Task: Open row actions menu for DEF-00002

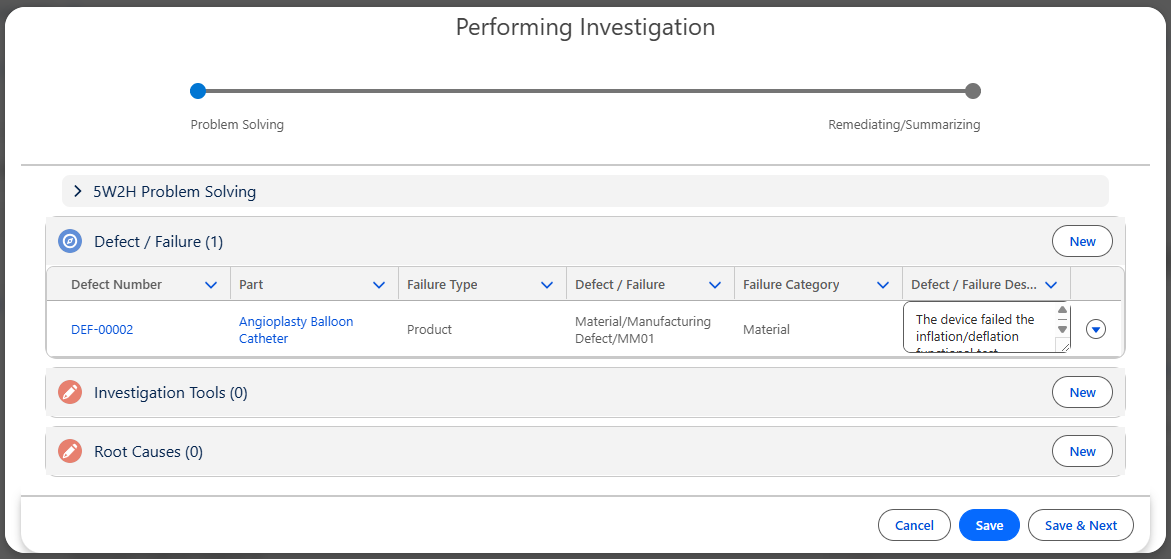Action: tap(1096, 329)
